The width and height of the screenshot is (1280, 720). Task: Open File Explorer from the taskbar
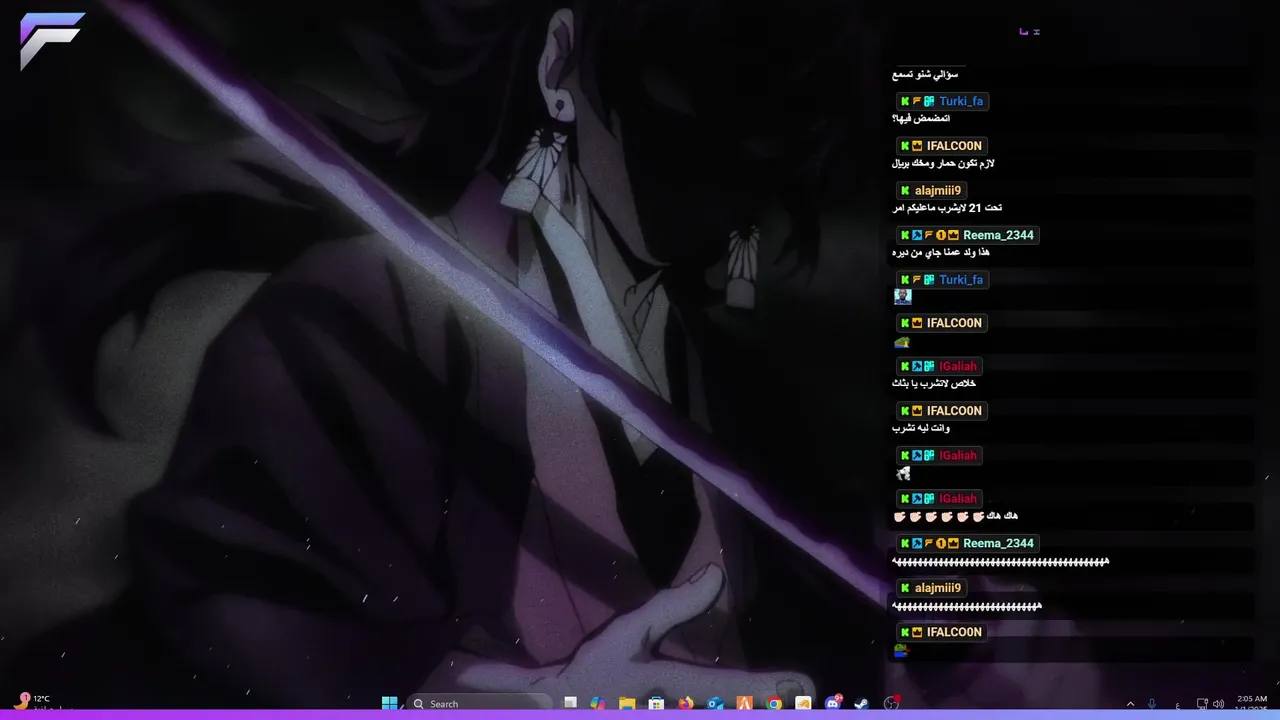pyautogui.click(x=627, y=703)
